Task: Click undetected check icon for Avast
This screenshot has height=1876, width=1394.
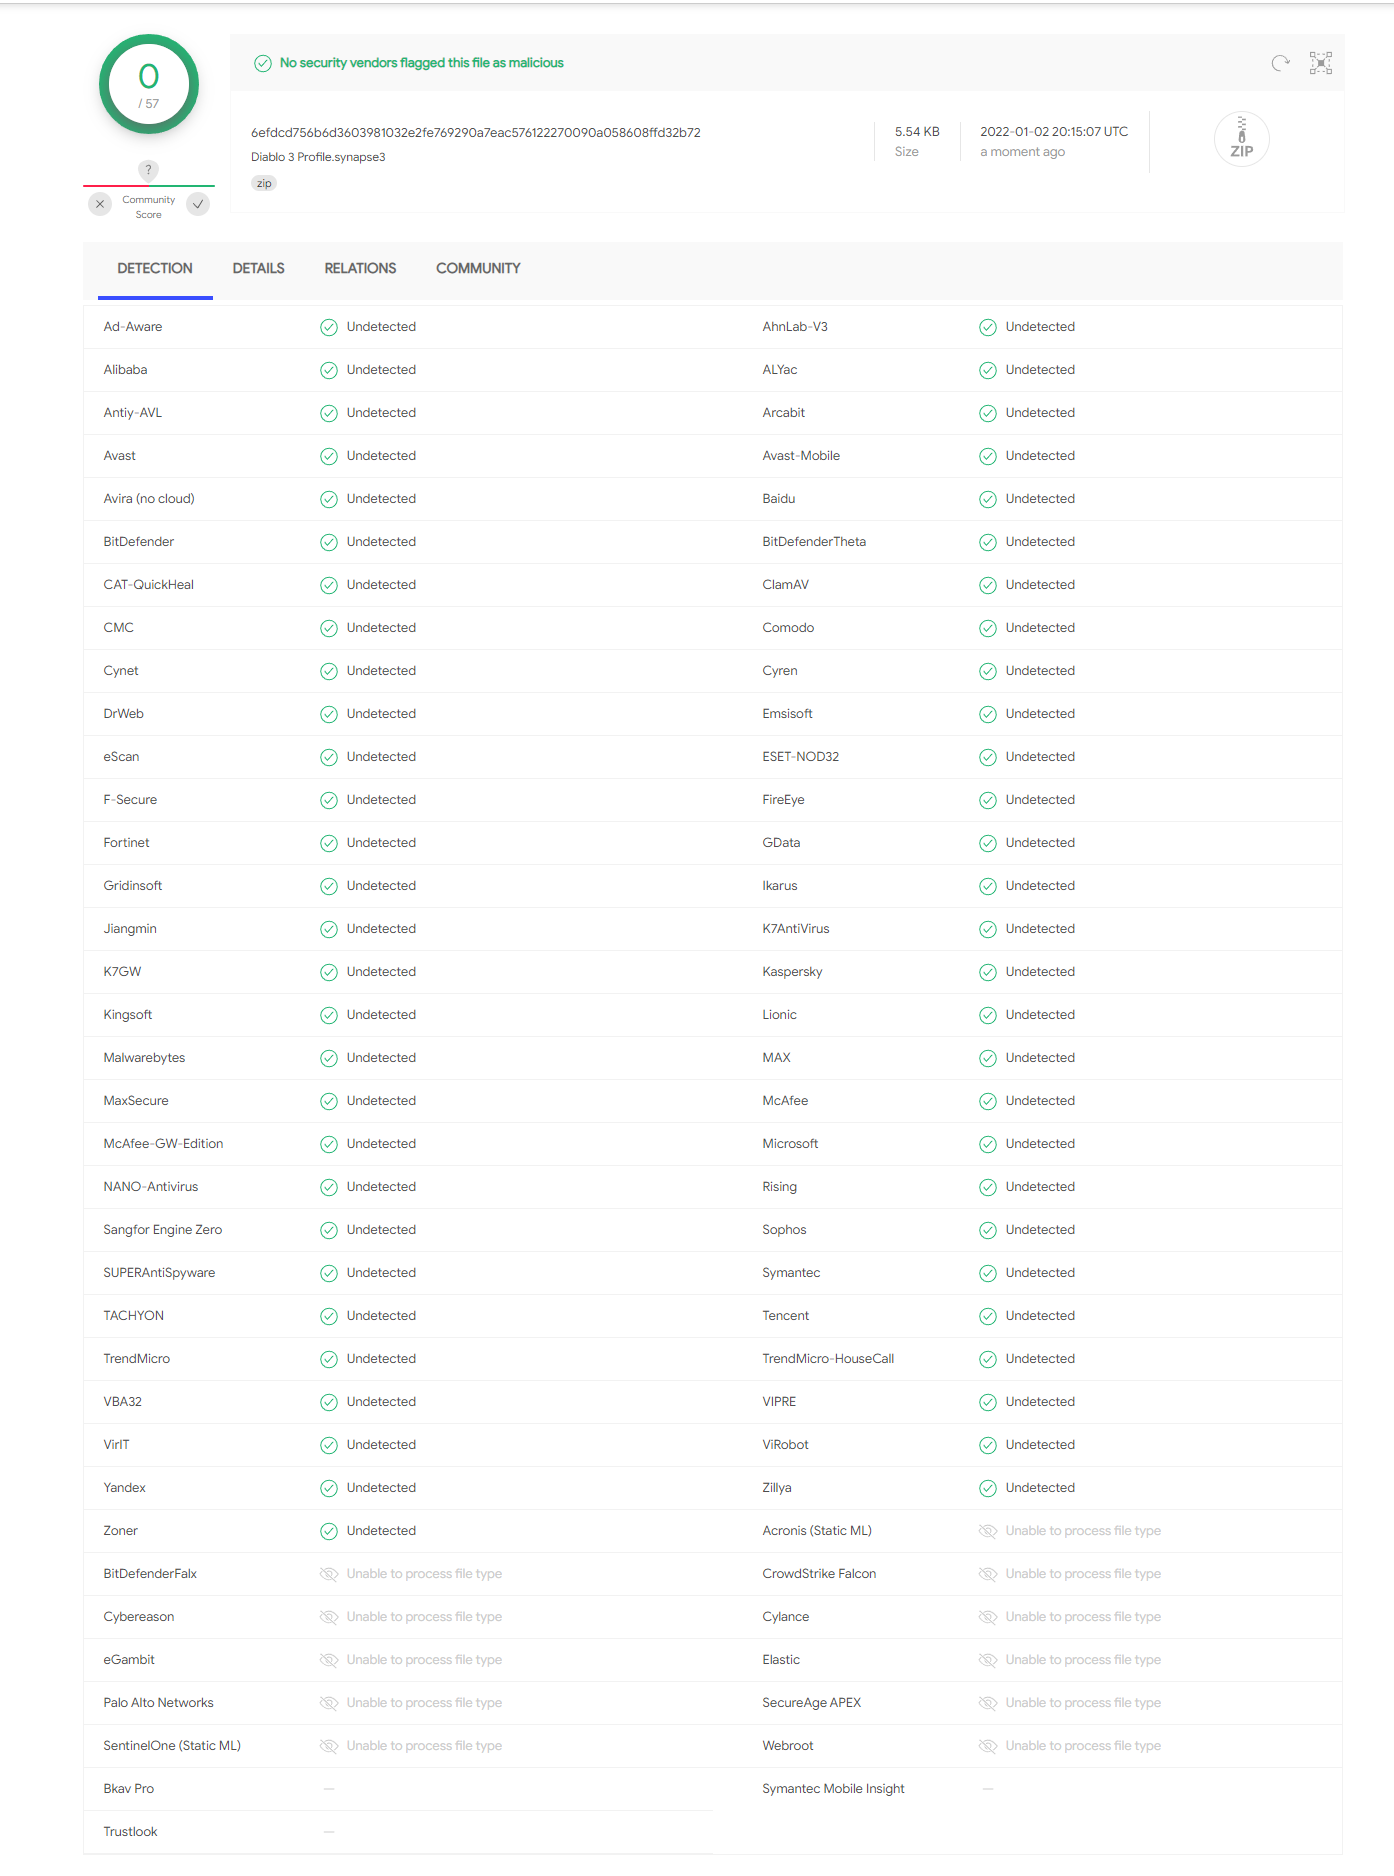Action: [329, 456]
